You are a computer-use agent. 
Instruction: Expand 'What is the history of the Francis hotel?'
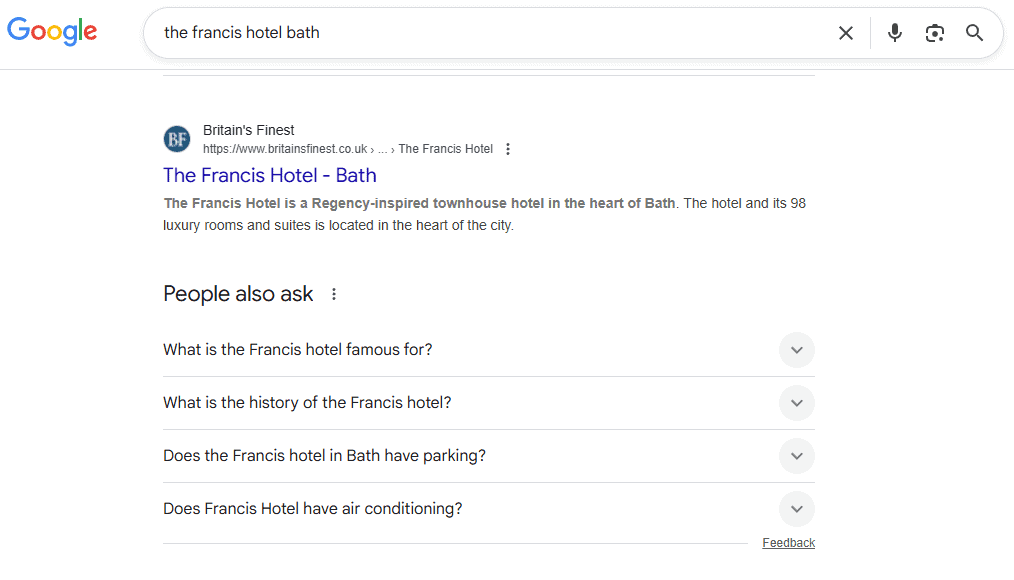[796, 403]
